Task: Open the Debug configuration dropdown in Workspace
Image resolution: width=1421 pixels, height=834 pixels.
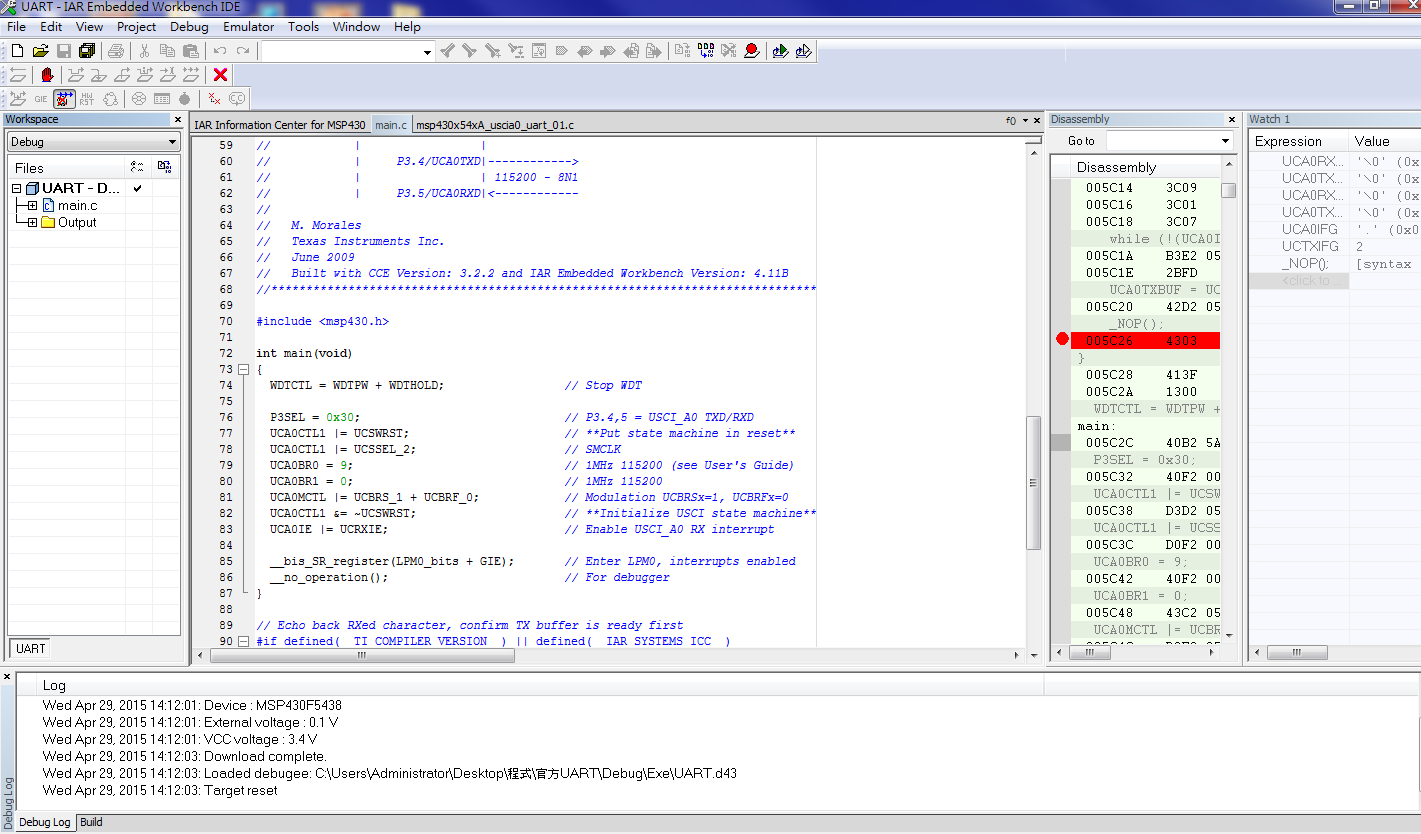Action: click(x=172, y=142)
